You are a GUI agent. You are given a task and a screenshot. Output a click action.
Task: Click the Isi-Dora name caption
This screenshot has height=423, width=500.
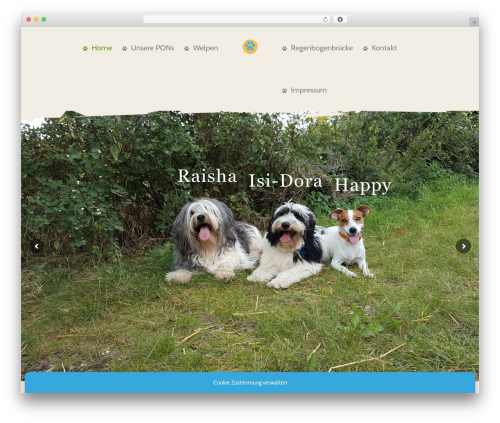click(x=286, y=181)
